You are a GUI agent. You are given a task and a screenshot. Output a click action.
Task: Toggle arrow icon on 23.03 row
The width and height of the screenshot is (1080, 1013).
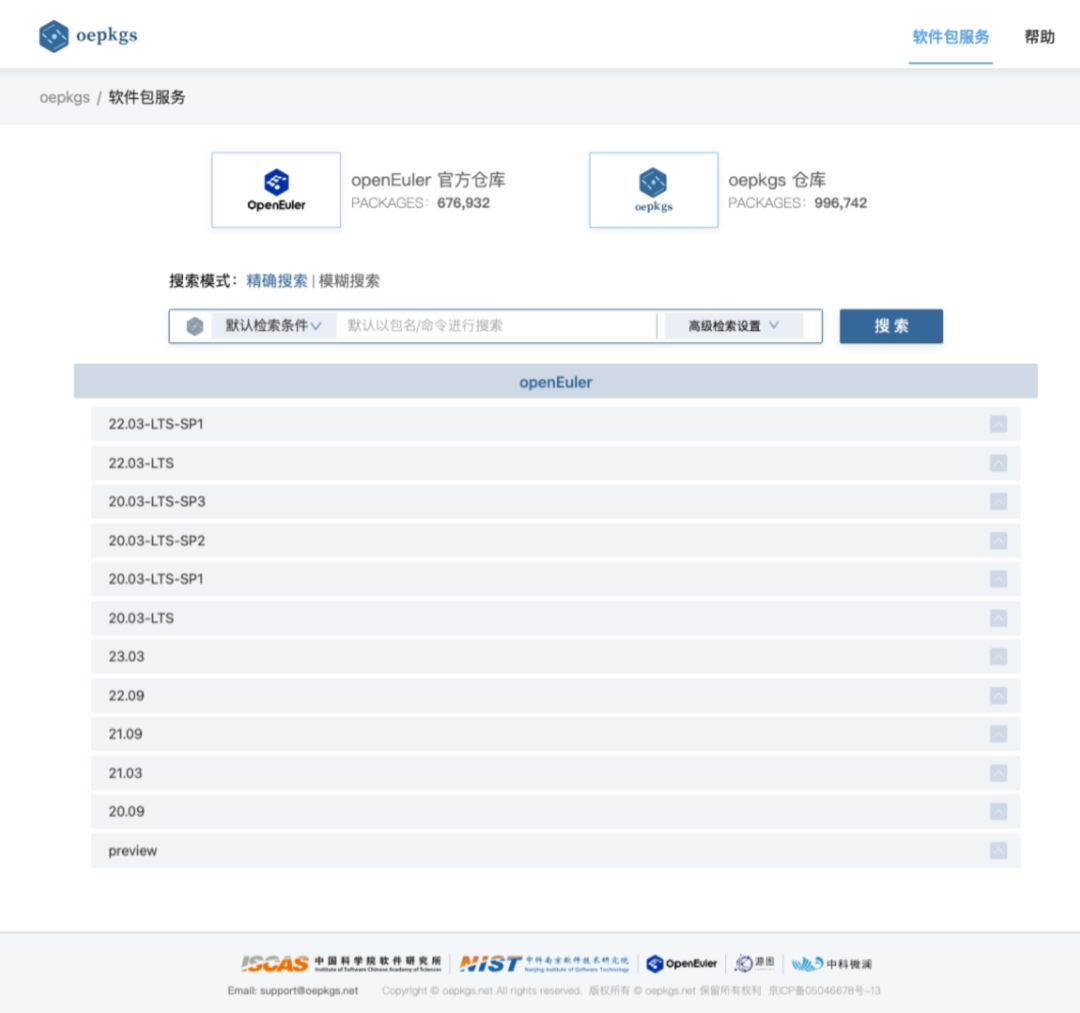(999, 656)
